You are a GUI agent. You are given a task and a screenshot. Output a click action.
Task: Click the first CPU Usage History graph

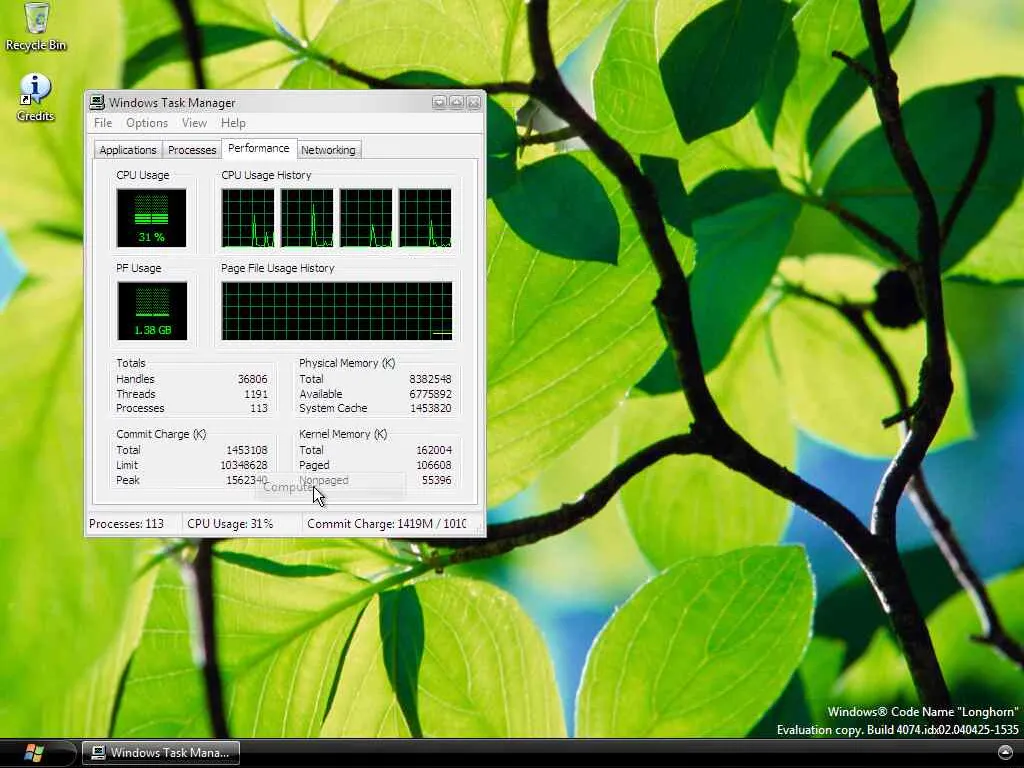pos(248,218)
